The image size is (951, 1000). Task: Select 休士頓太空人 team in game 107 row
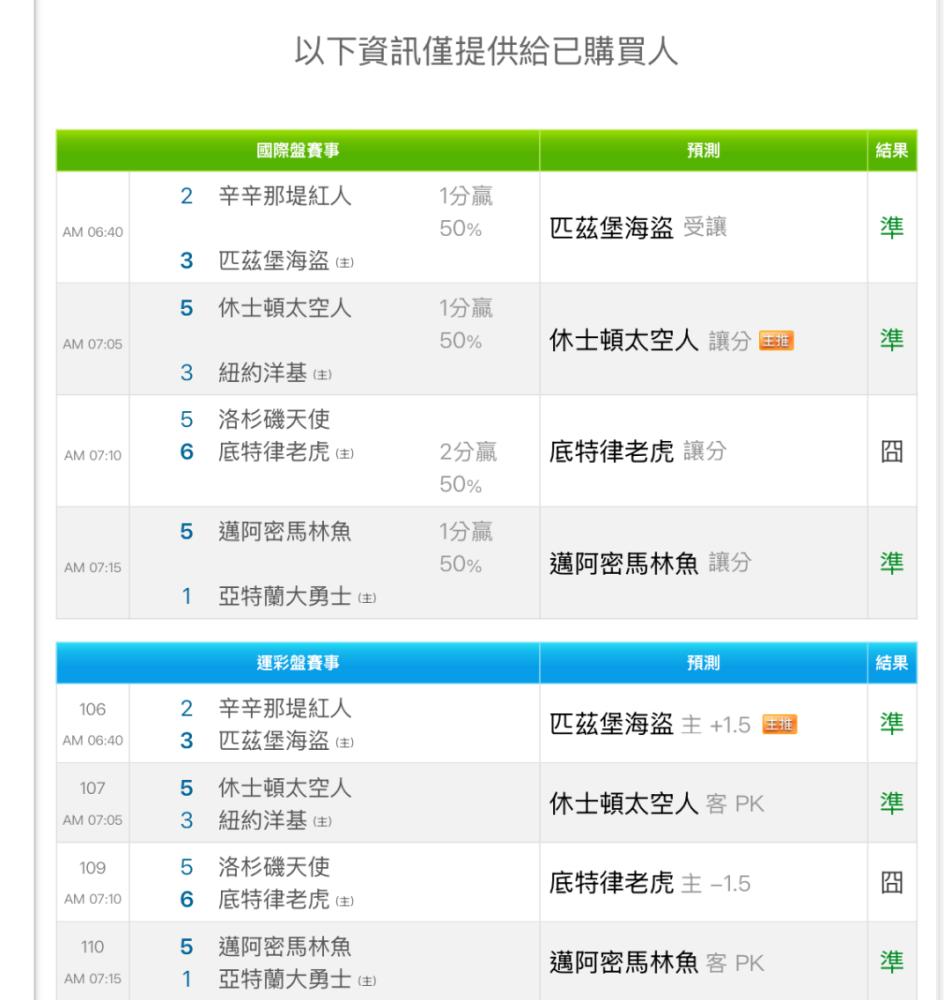click(x=284, y=788)
